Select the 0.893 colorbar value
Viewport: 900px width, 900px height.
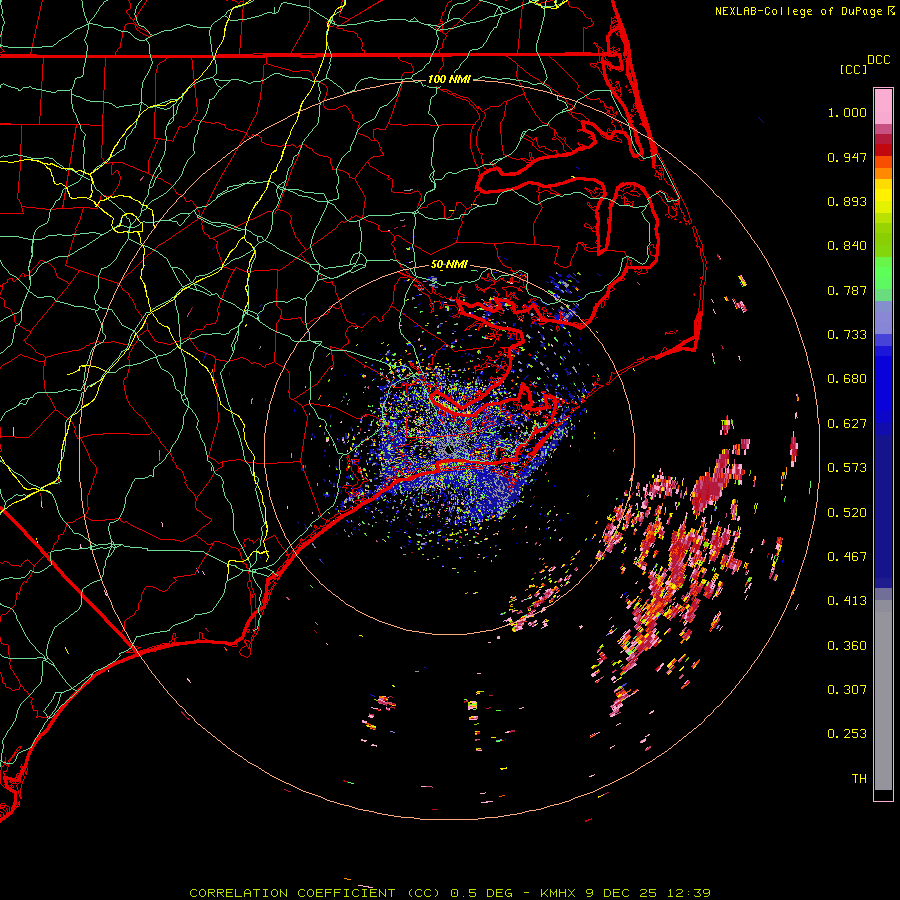tap(847, 201)
